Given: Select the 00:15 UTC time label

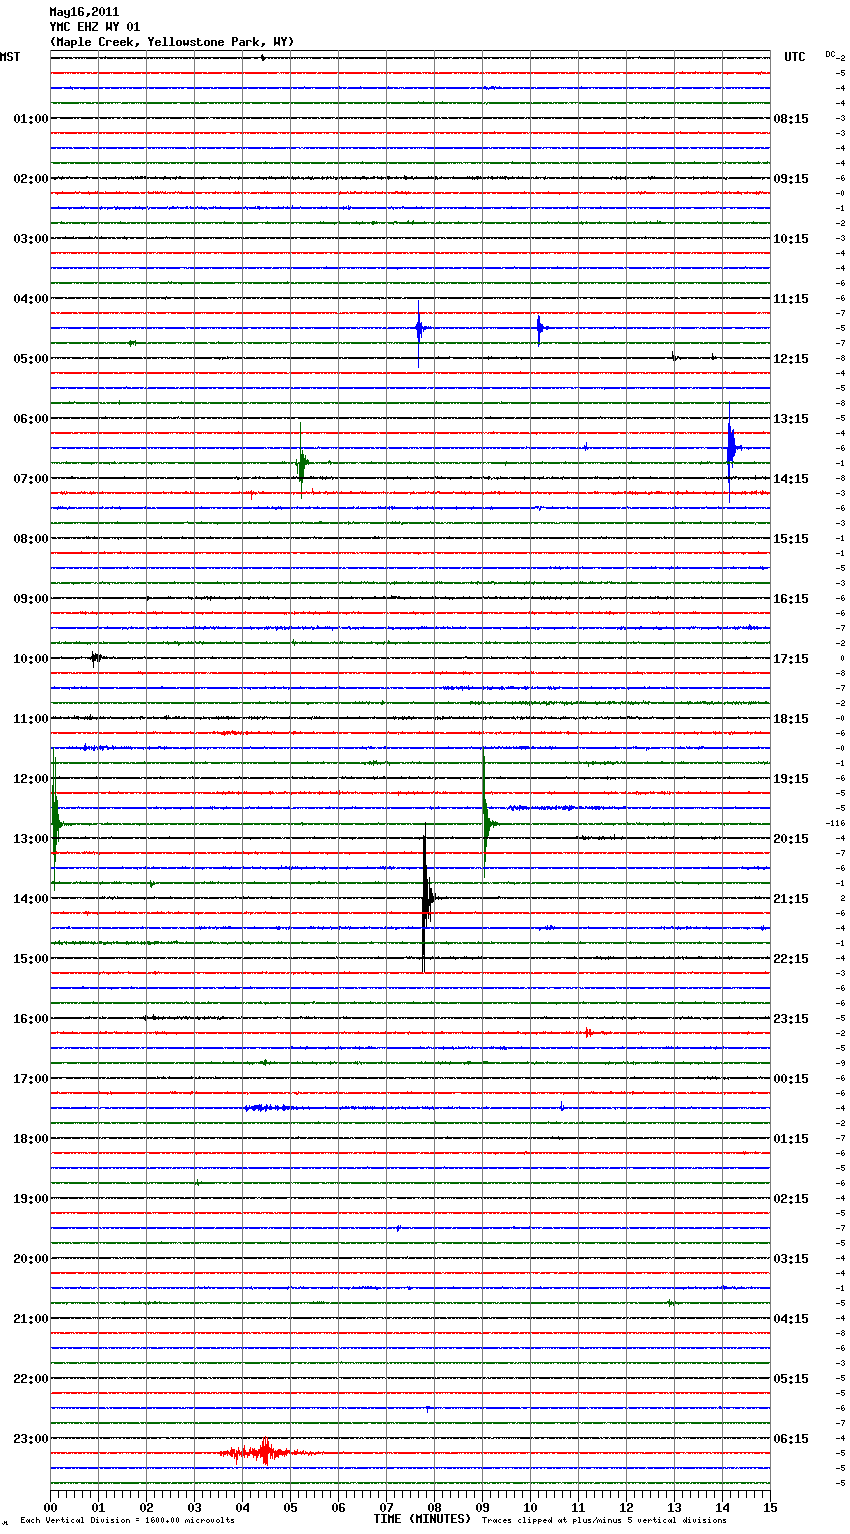Looking at the screenshot, I should [791, 1078].
